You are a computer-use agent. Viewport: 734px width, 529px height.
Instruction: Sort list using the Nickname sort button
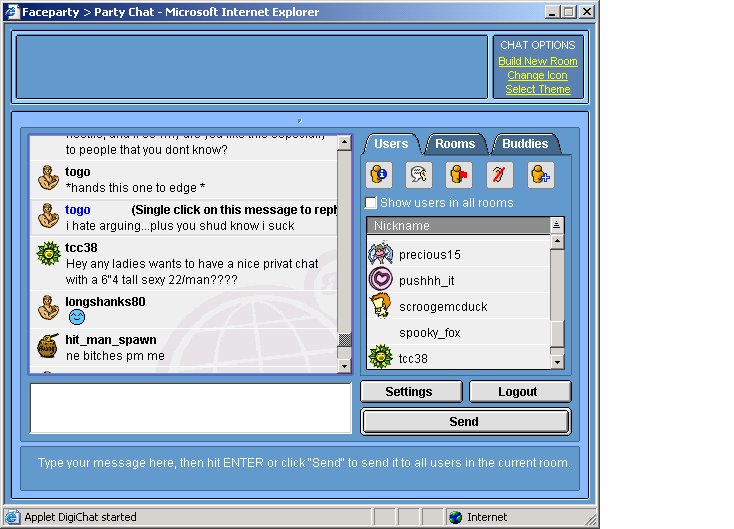[556, 225]
